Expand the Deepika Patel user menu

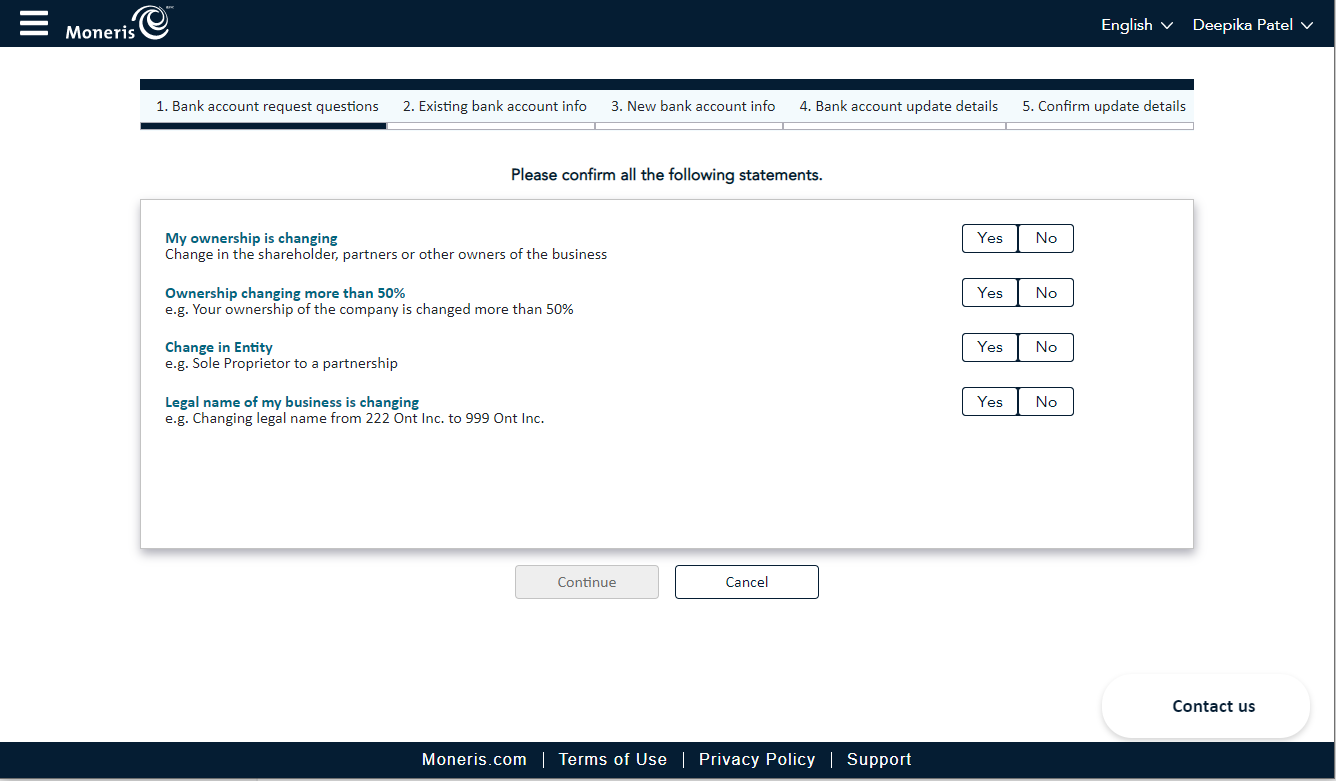1253,25
